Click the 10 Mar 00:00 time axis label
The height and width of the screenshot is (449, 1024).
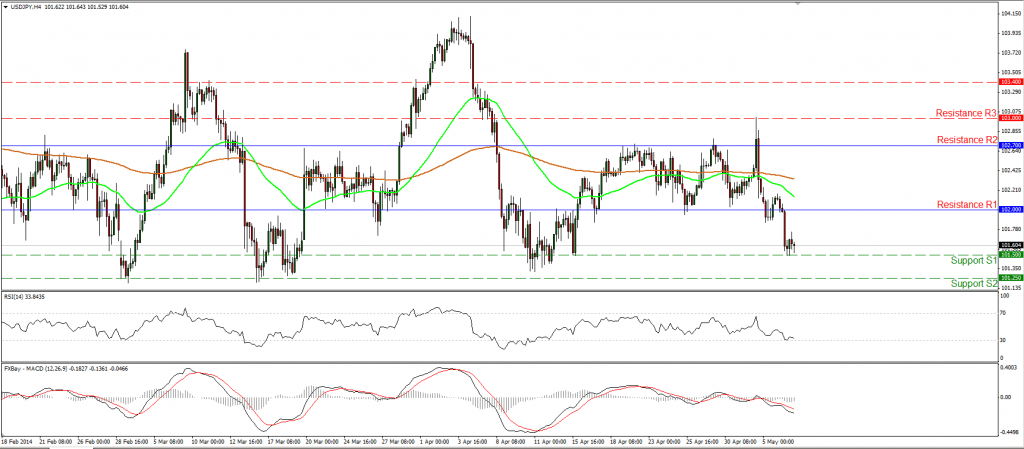209,441
